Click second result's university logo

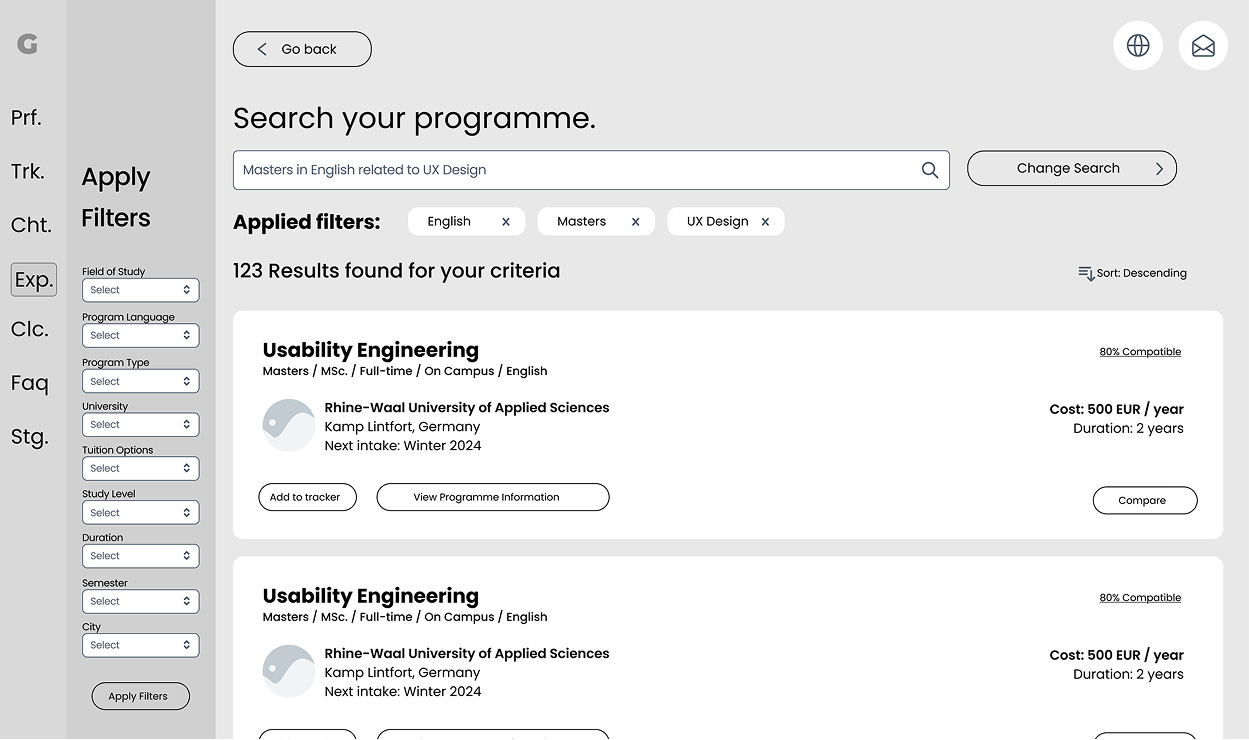click(x=289, y=671)
